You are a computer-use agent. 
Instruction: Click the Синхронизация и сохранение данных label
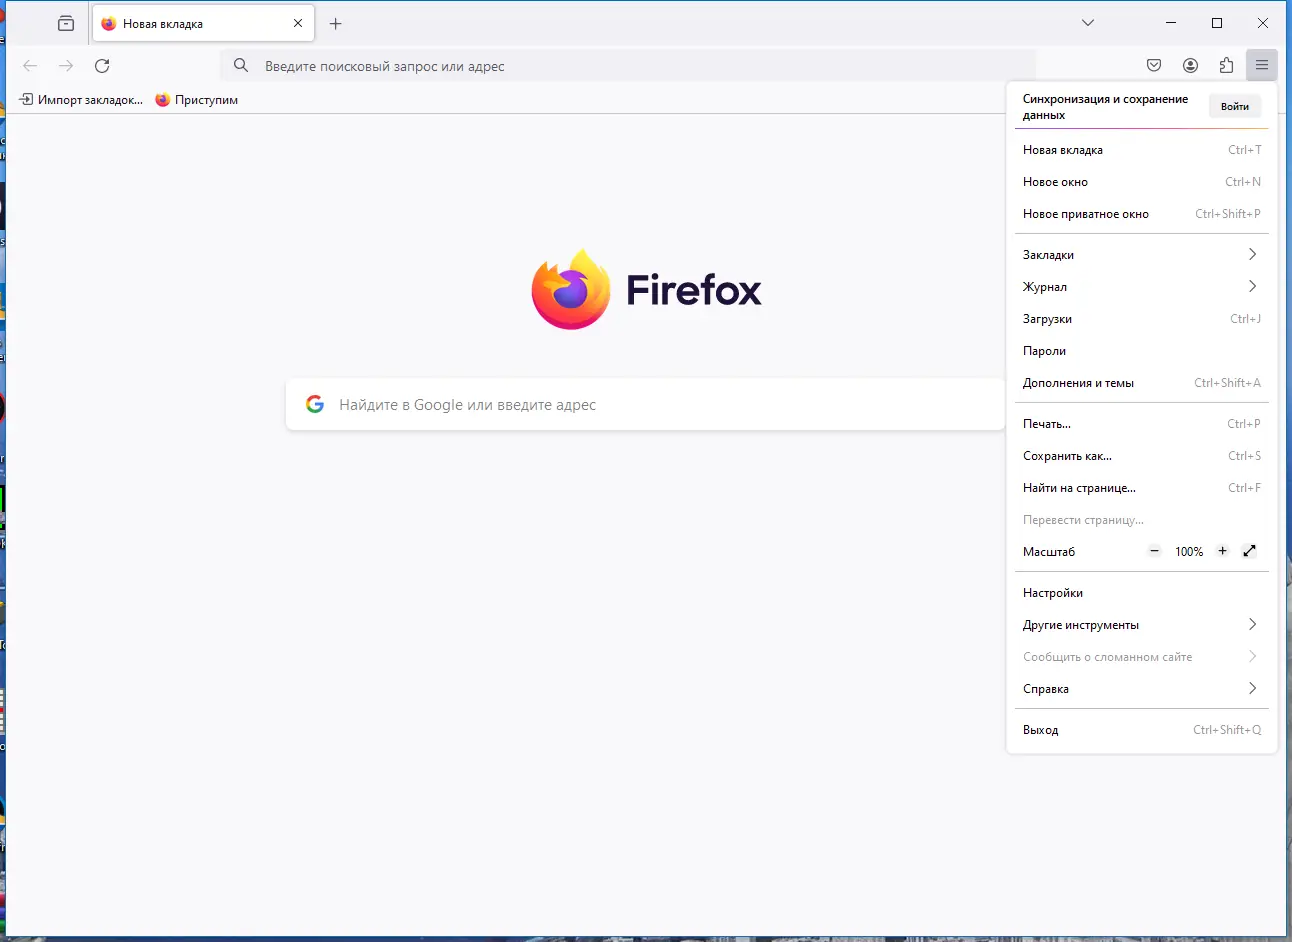[1105, 107]
